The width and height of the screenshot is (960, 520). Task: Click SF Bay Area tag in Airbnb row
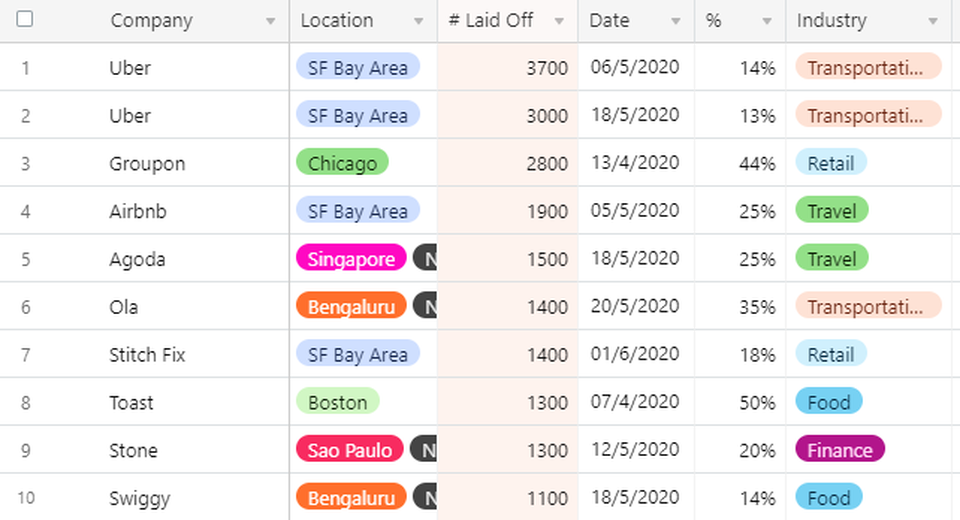(358, 210)
